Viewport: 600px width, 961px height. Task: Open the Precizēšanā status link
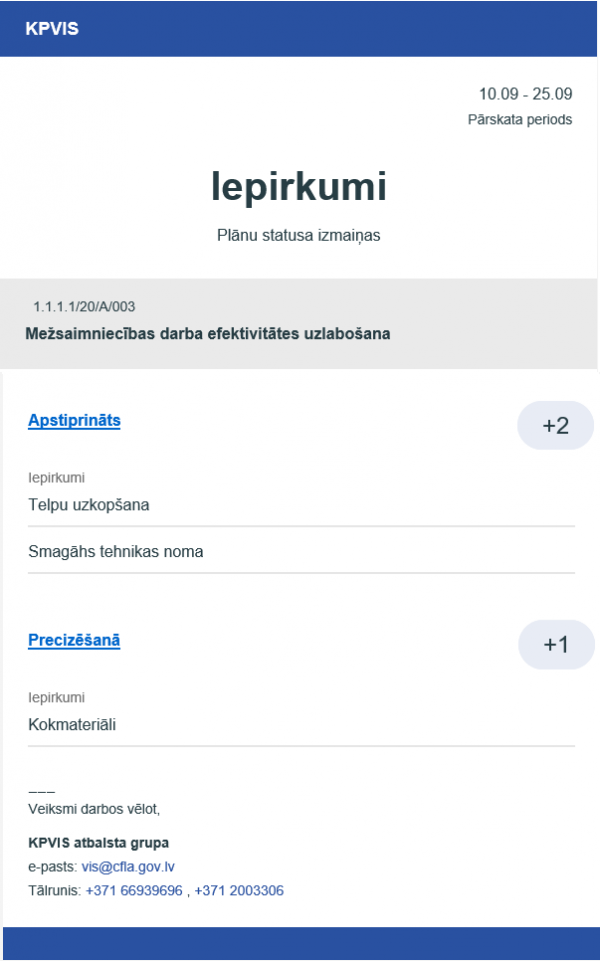tap(74, 640)
